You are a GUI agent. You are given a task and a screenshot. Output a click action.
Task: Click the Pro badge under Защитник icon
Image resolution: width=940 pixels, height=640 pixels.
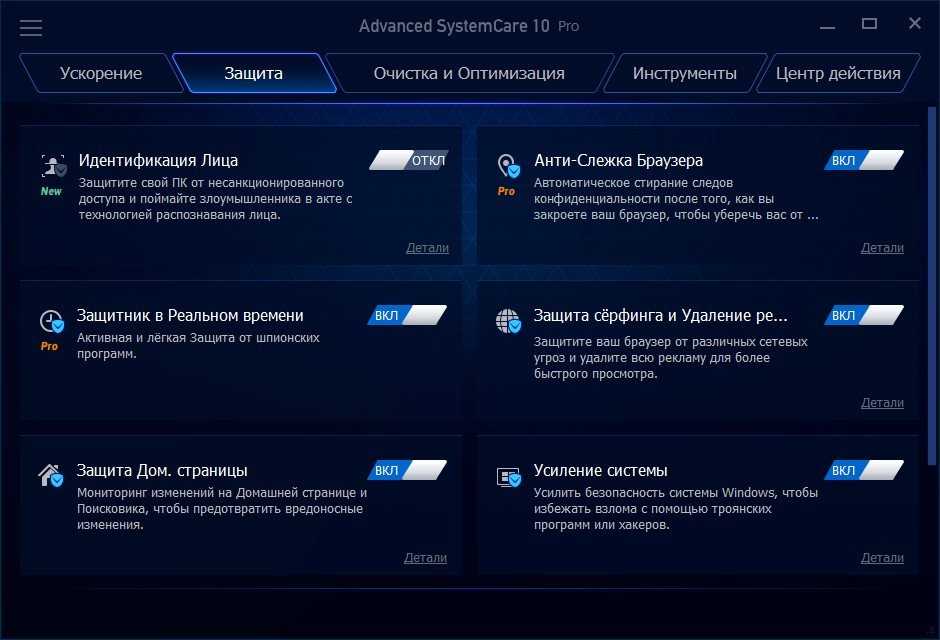tap(49, 346)
